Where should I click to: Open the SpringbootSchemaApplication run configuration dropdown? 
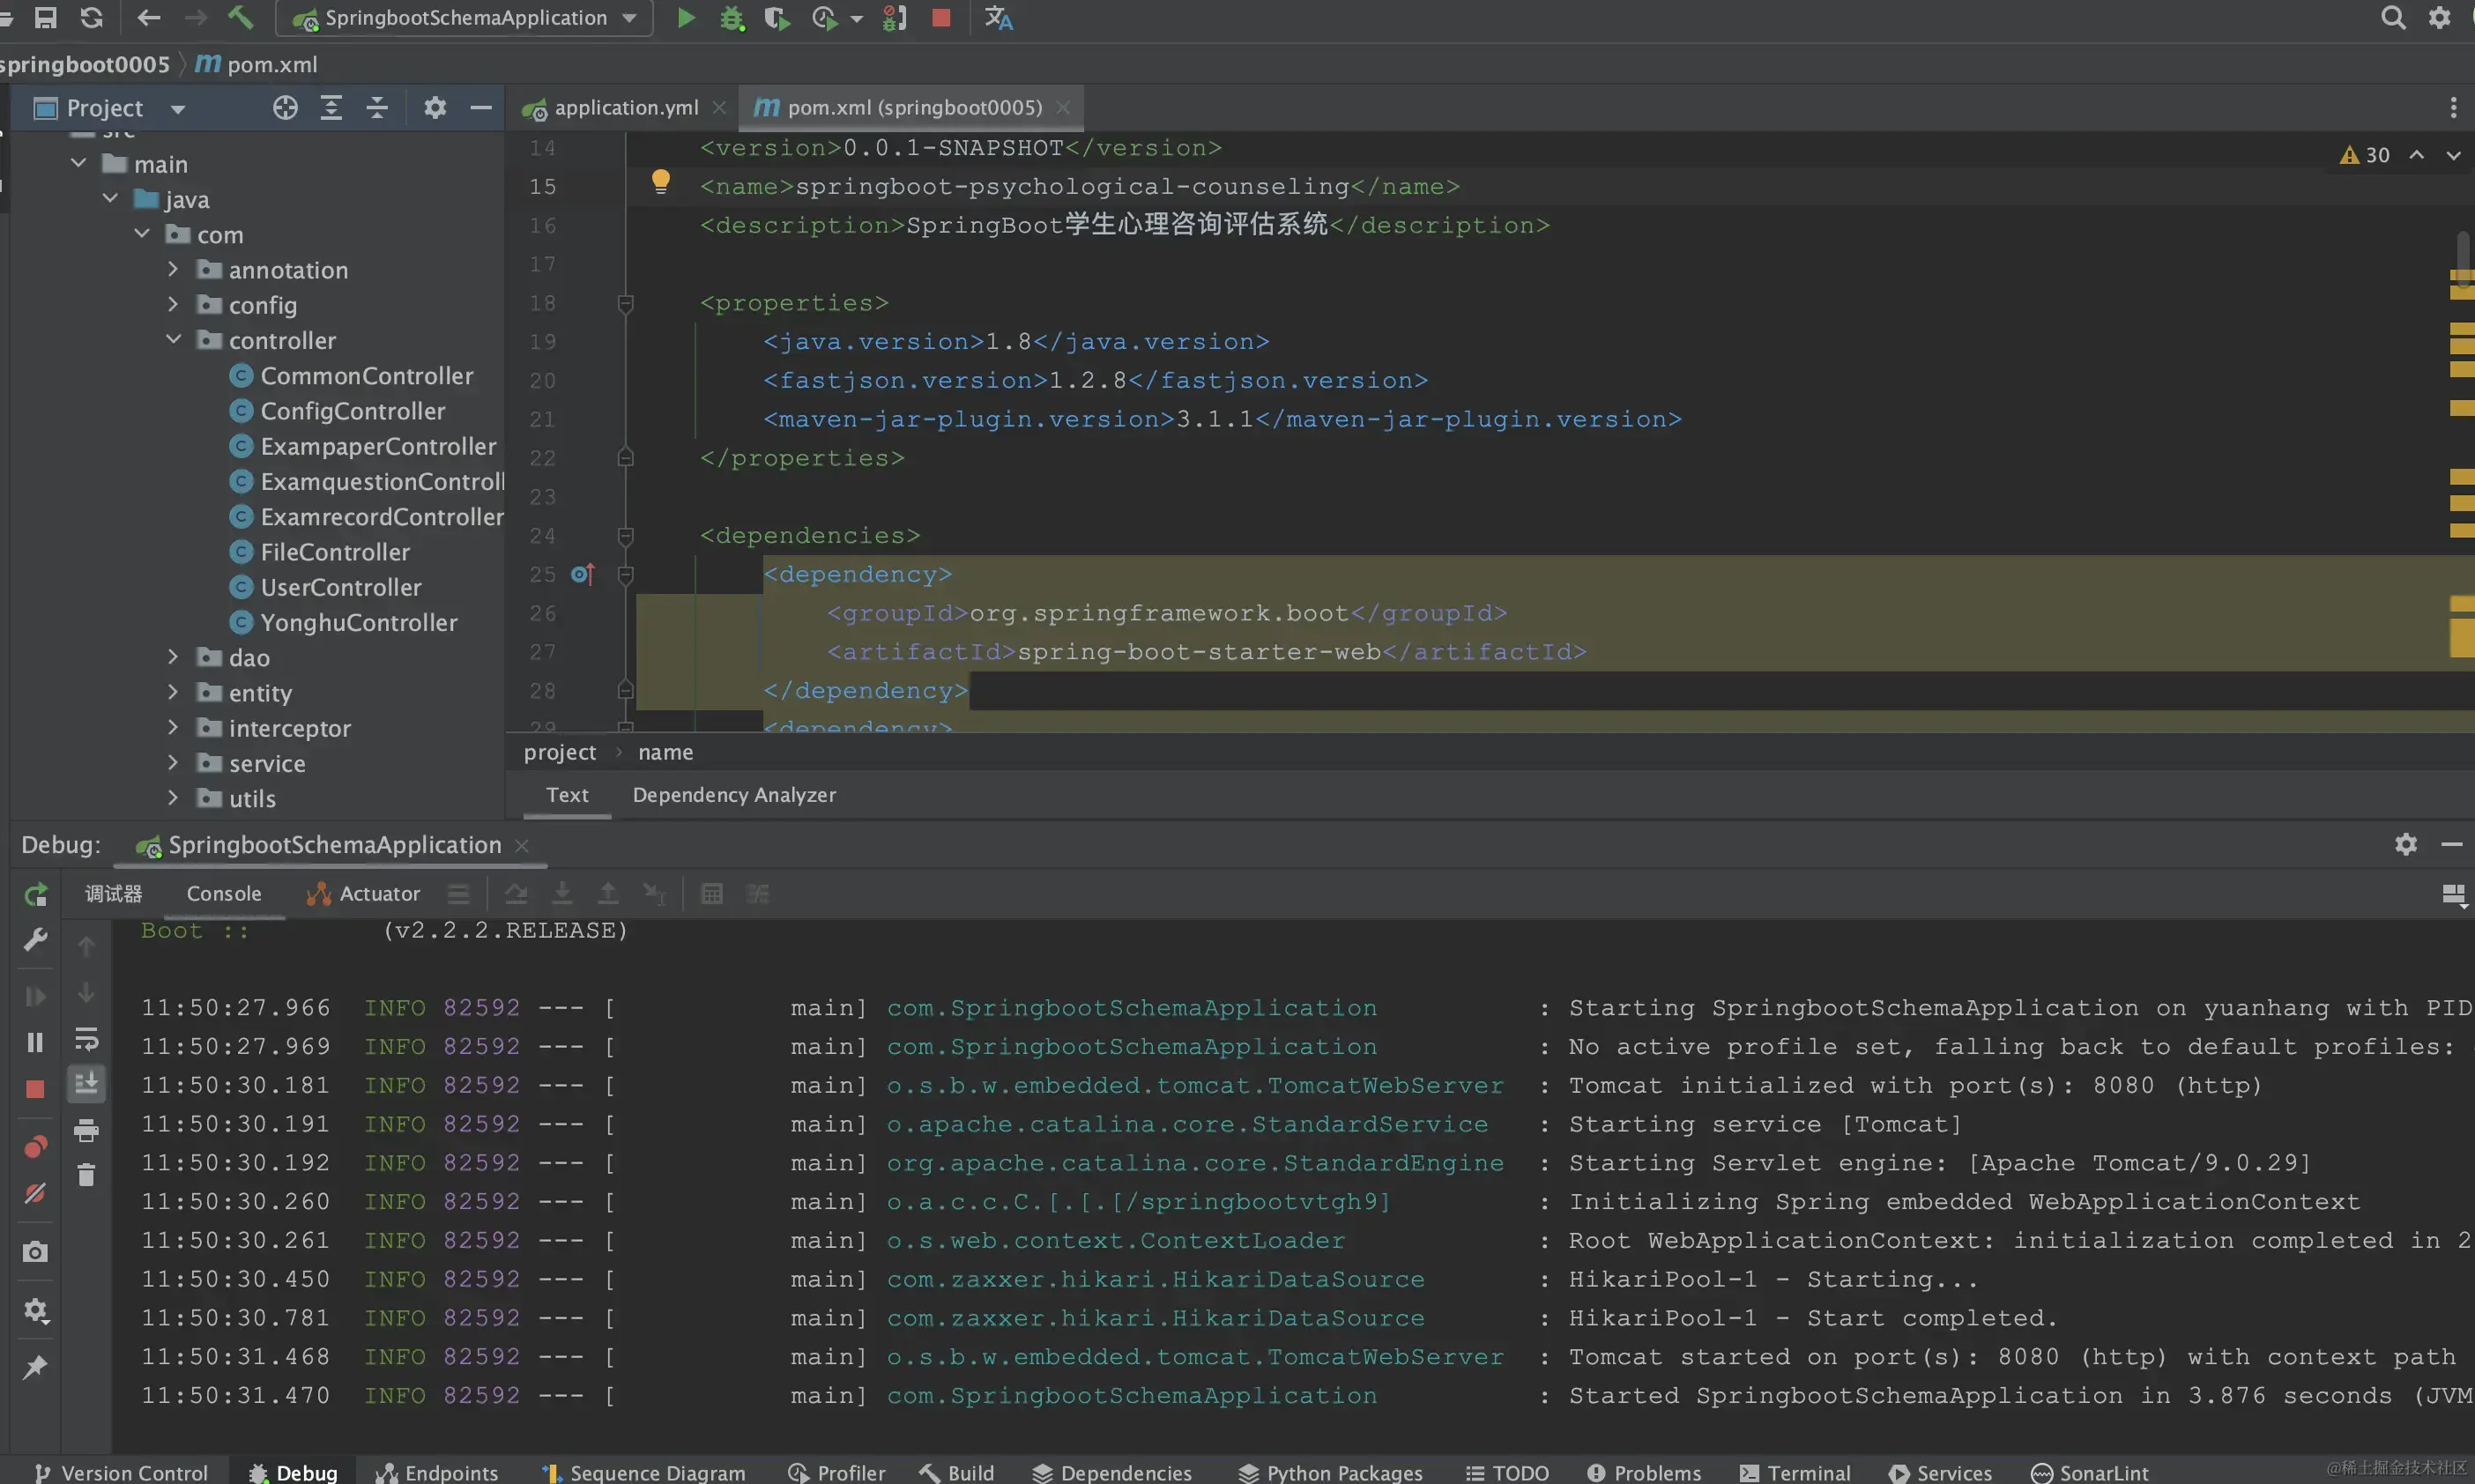point(465,18)
